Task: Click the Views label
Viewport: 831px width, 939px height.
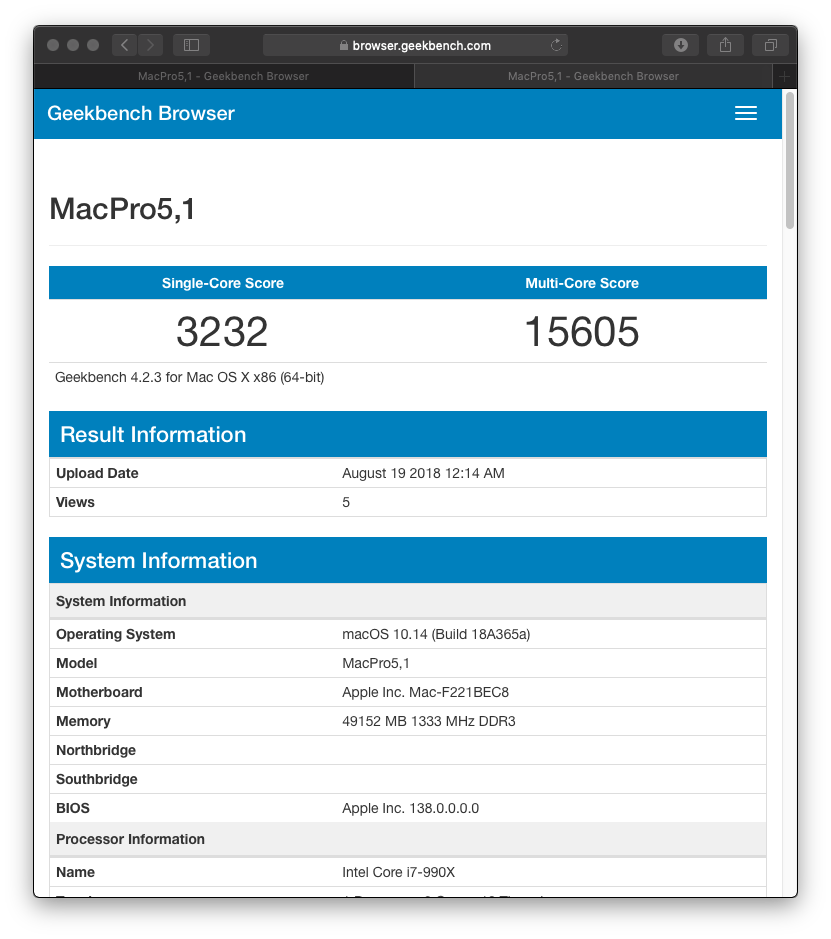Action: [75, 502]
